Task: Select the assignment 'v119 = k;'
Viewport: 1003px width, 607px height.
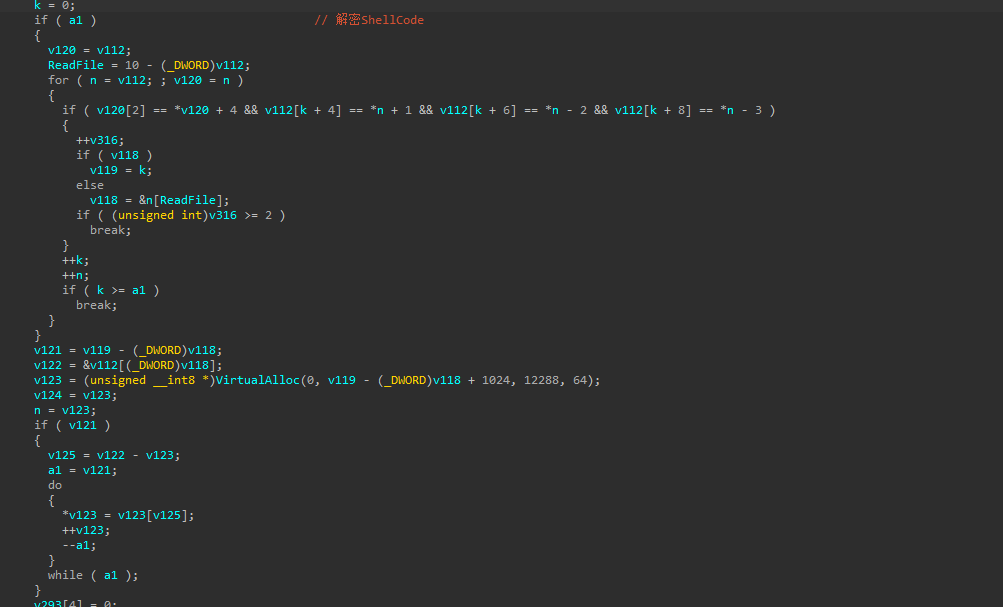Action: (x=122, y=170)
